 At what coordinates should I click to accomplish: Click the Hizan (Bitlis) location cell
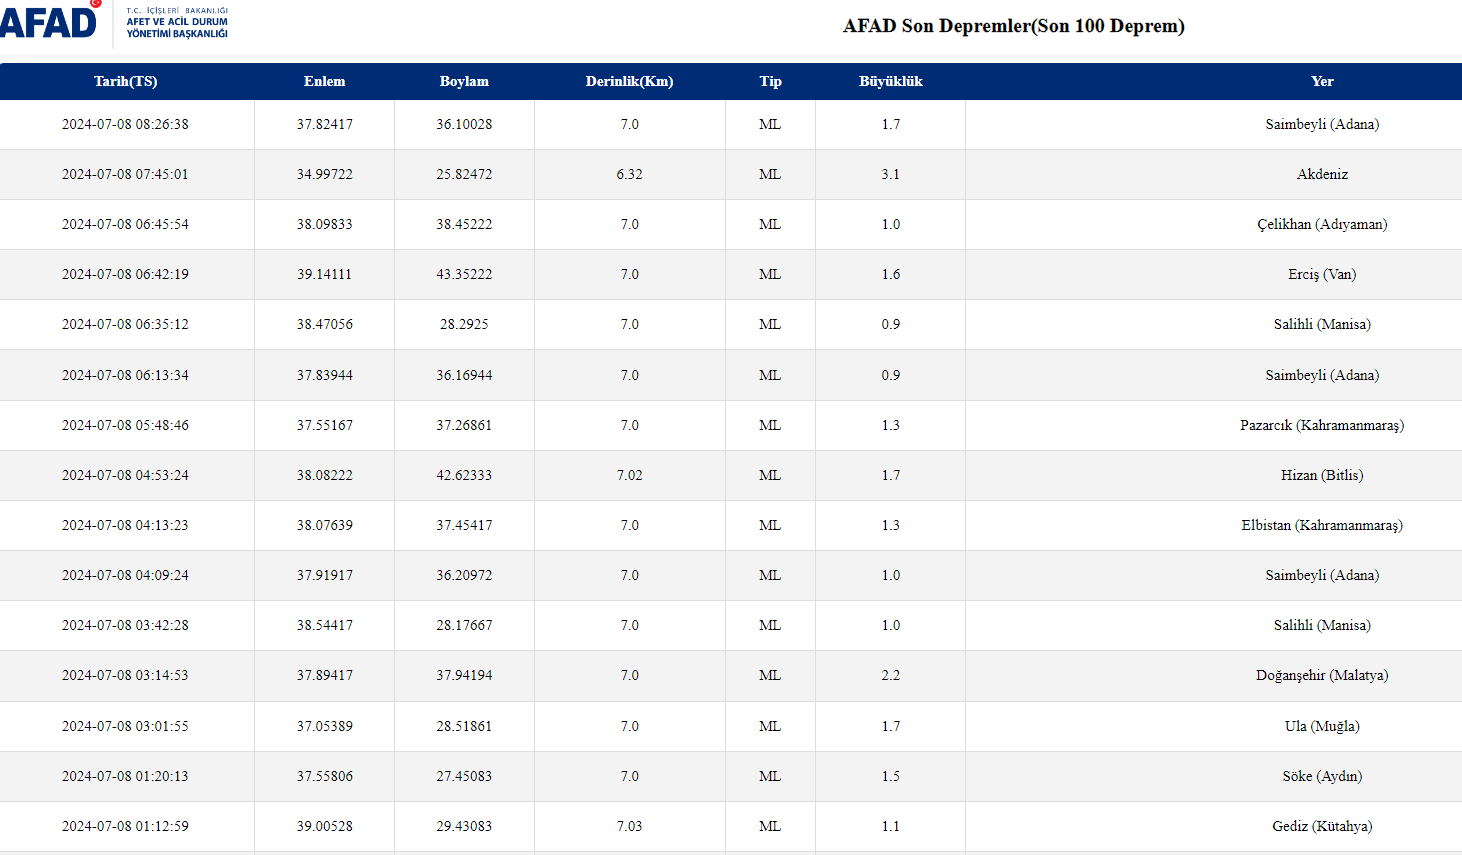point(1322,475)
